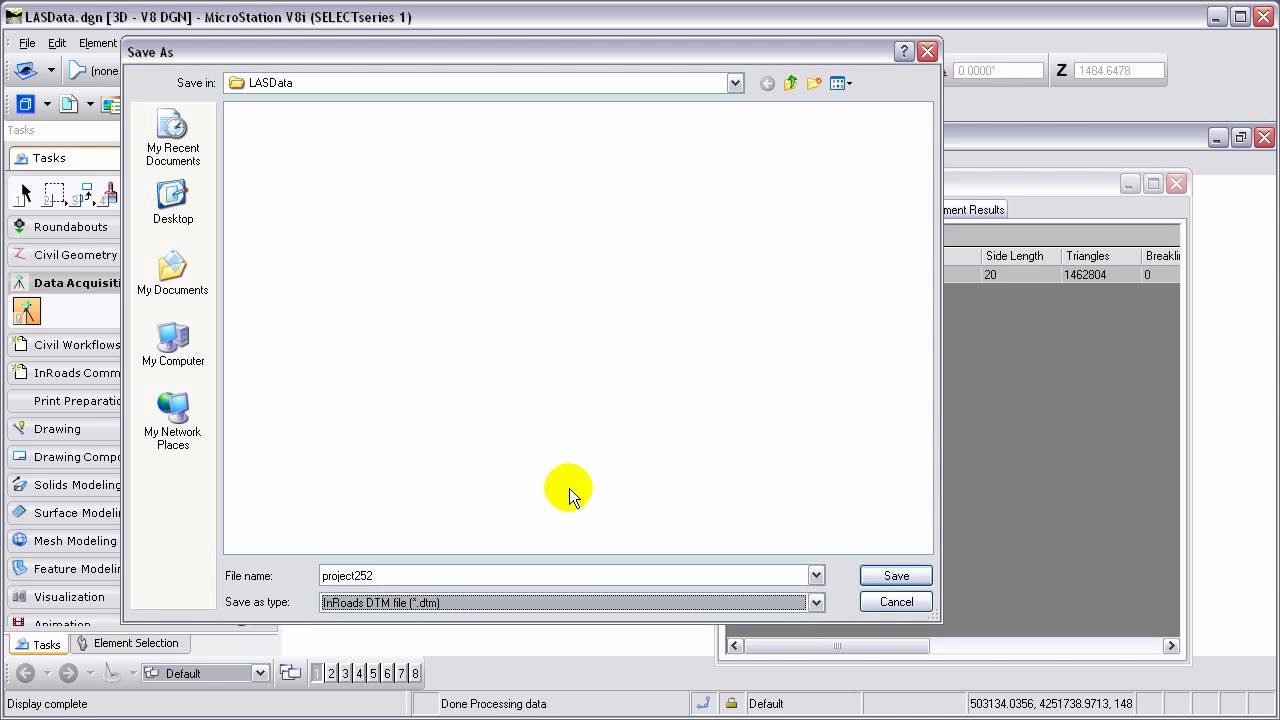Create a new folder in LASData
1280x720 pixels.
click(x=814, y=83)
